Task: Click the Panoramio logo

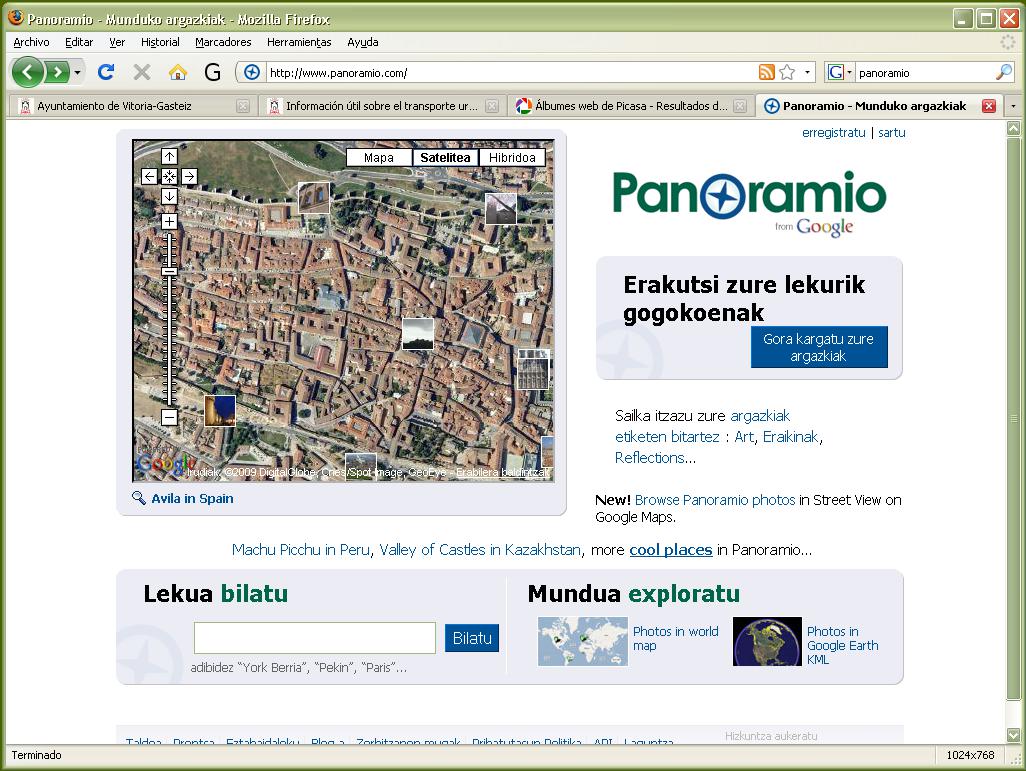Action: tap(749, 202)
